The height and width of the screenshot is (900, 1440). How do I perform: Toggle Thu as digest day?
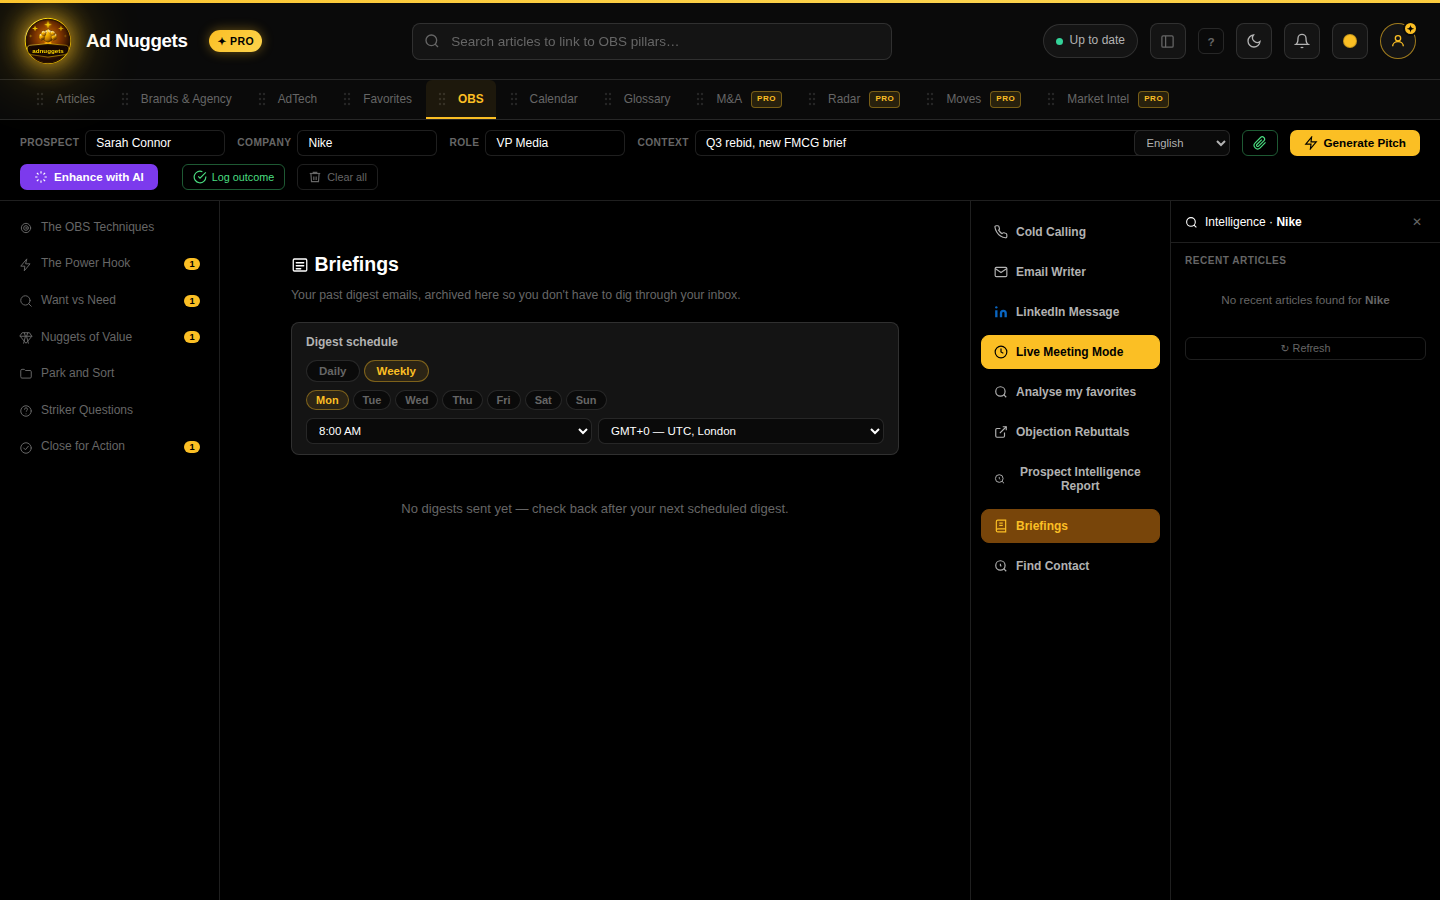(x=462, y=400)
